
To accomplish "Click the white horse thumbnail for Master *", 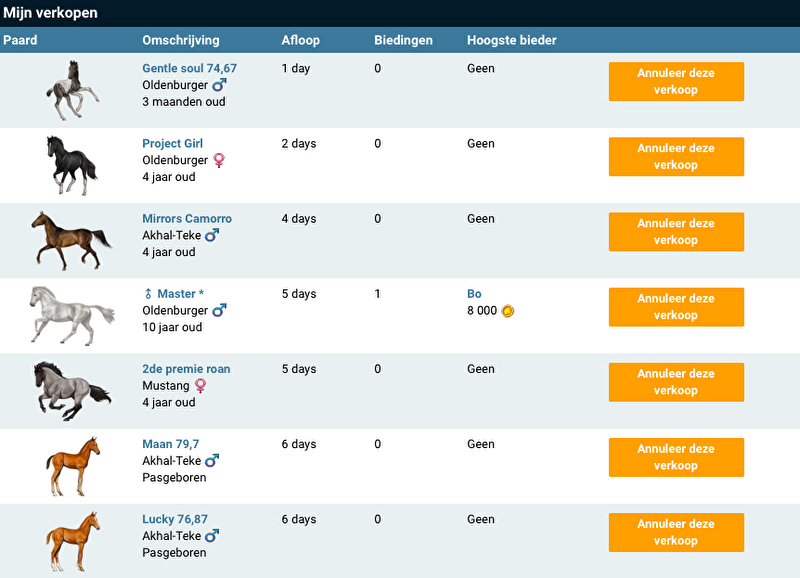I will (x=72, y=315).
